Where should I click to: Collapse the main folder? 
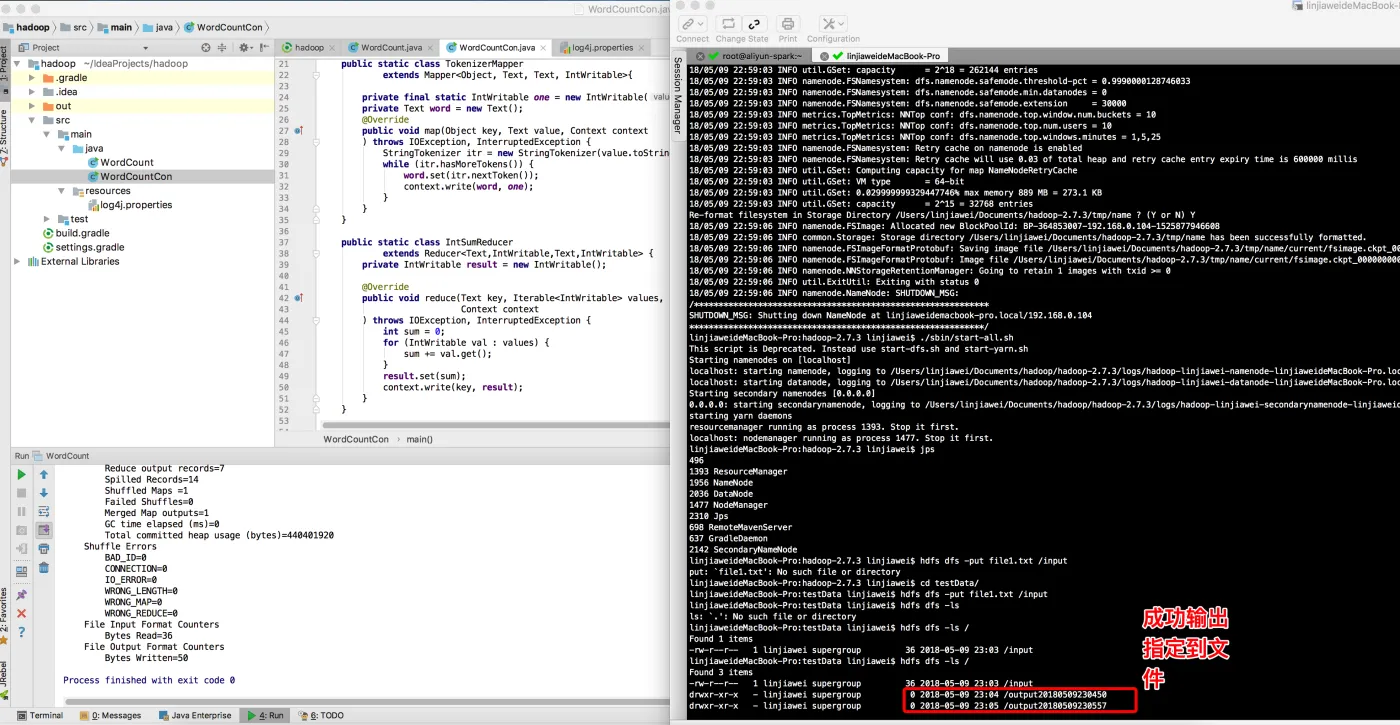coord(47,134)
